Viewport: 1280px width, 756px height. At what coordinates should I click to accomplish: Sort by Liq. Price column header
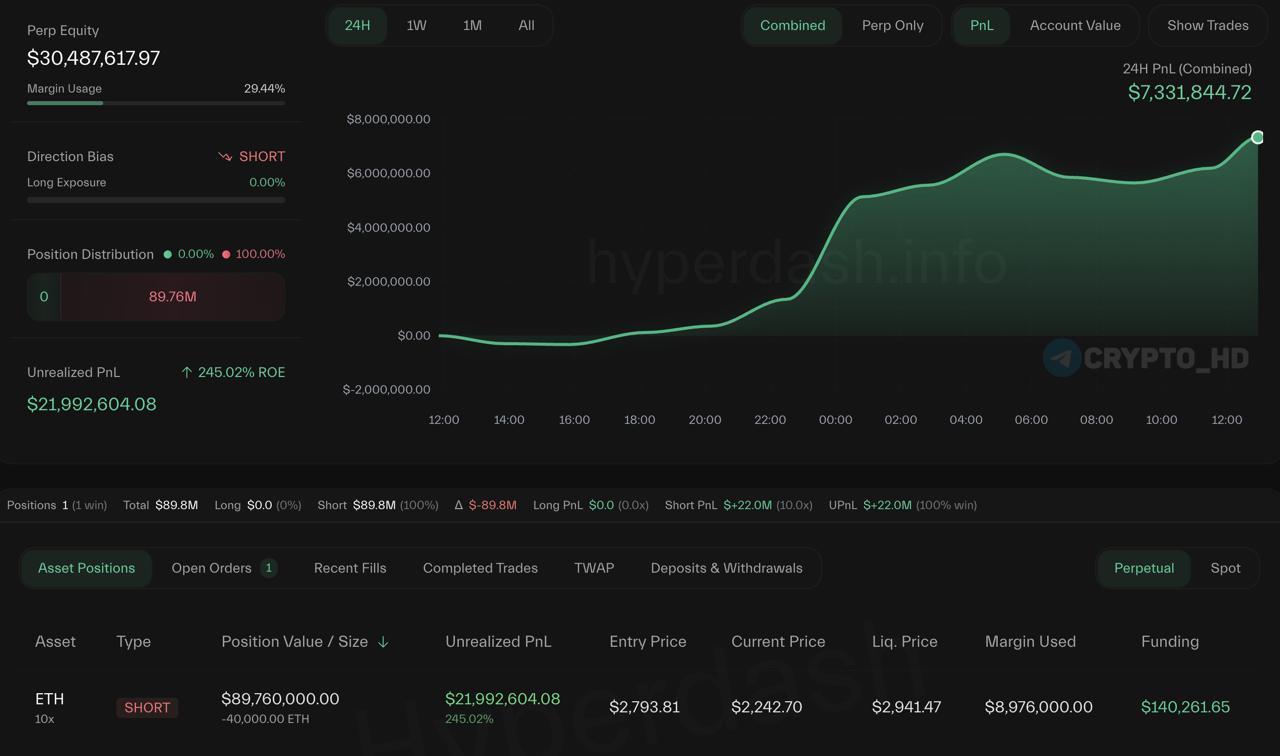coord(905,642)
